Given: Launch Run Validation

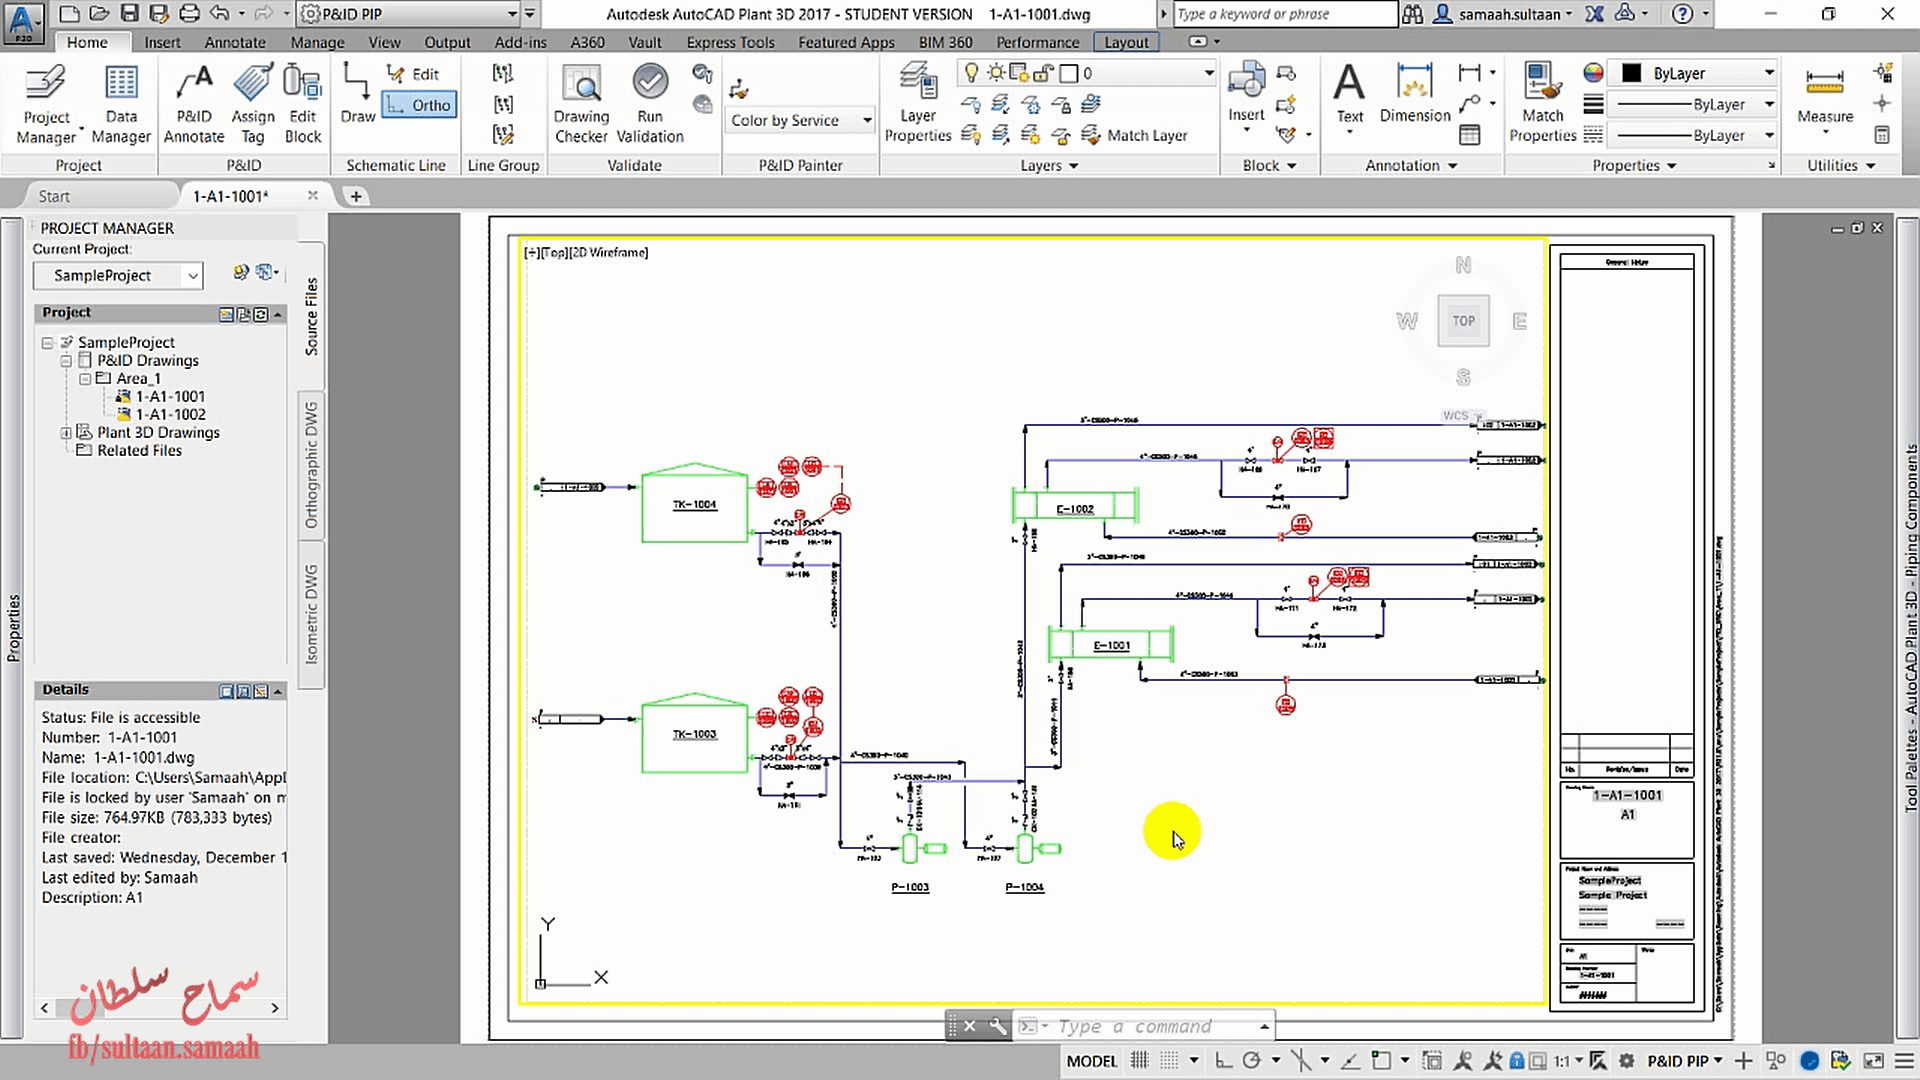Looking at the screenshot, I should [650, 100].
